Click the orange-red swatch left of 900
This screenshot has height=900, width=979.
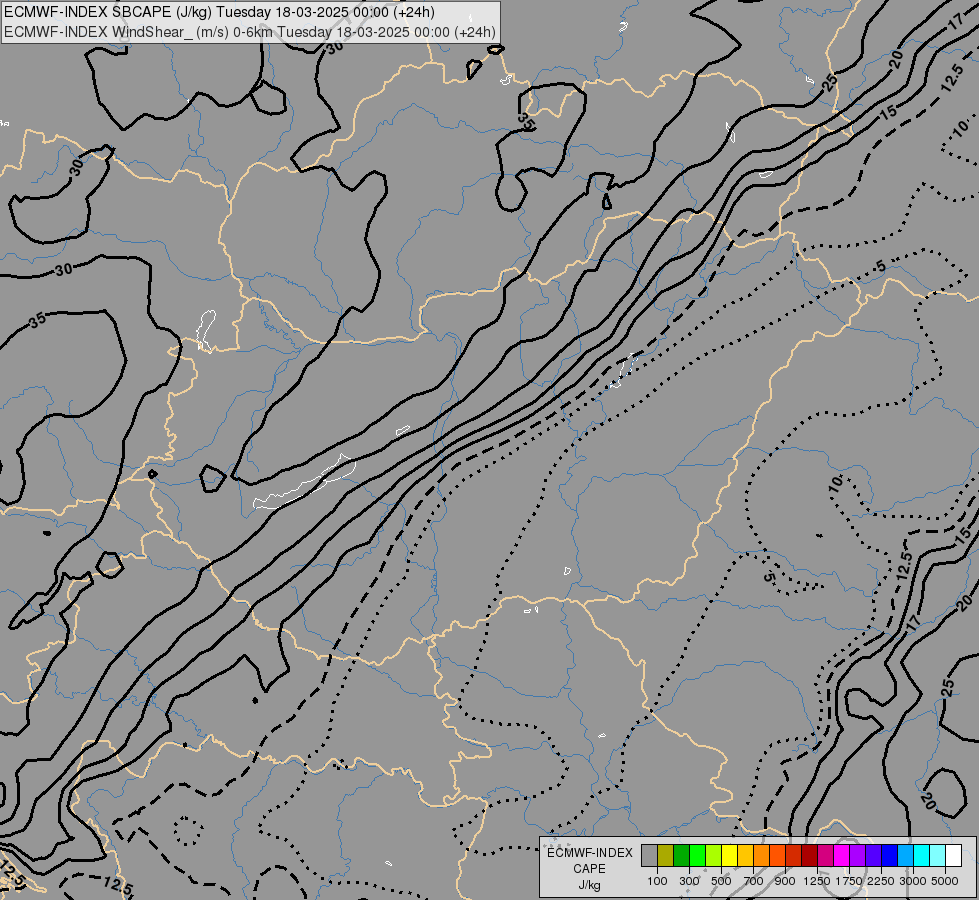[x=777, y=855]
